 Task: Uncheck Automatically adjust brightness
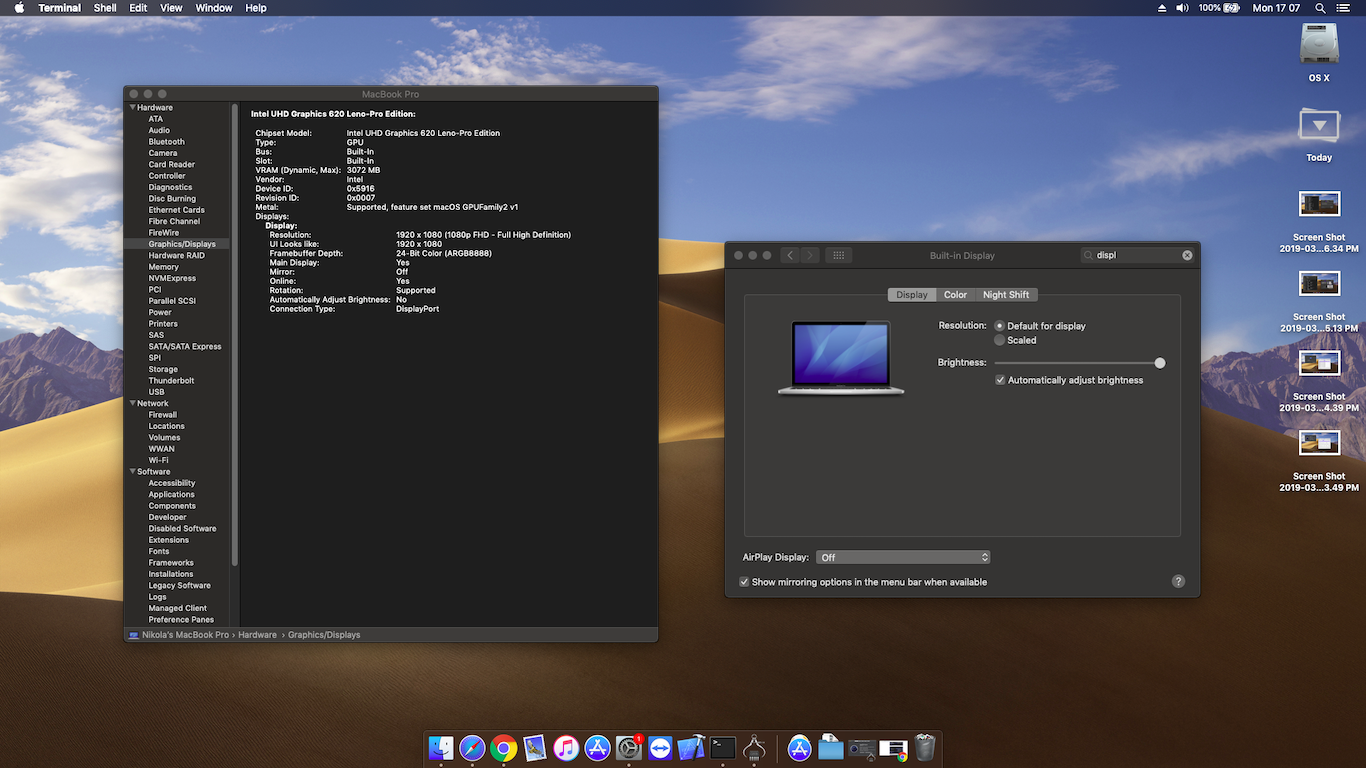[x=1000, y=380]
